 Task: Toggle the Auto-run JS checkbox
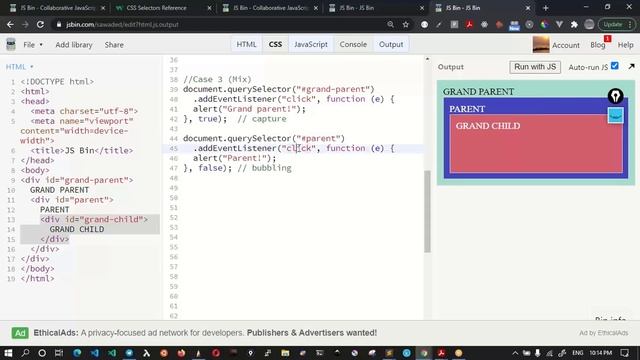(615, 66)
